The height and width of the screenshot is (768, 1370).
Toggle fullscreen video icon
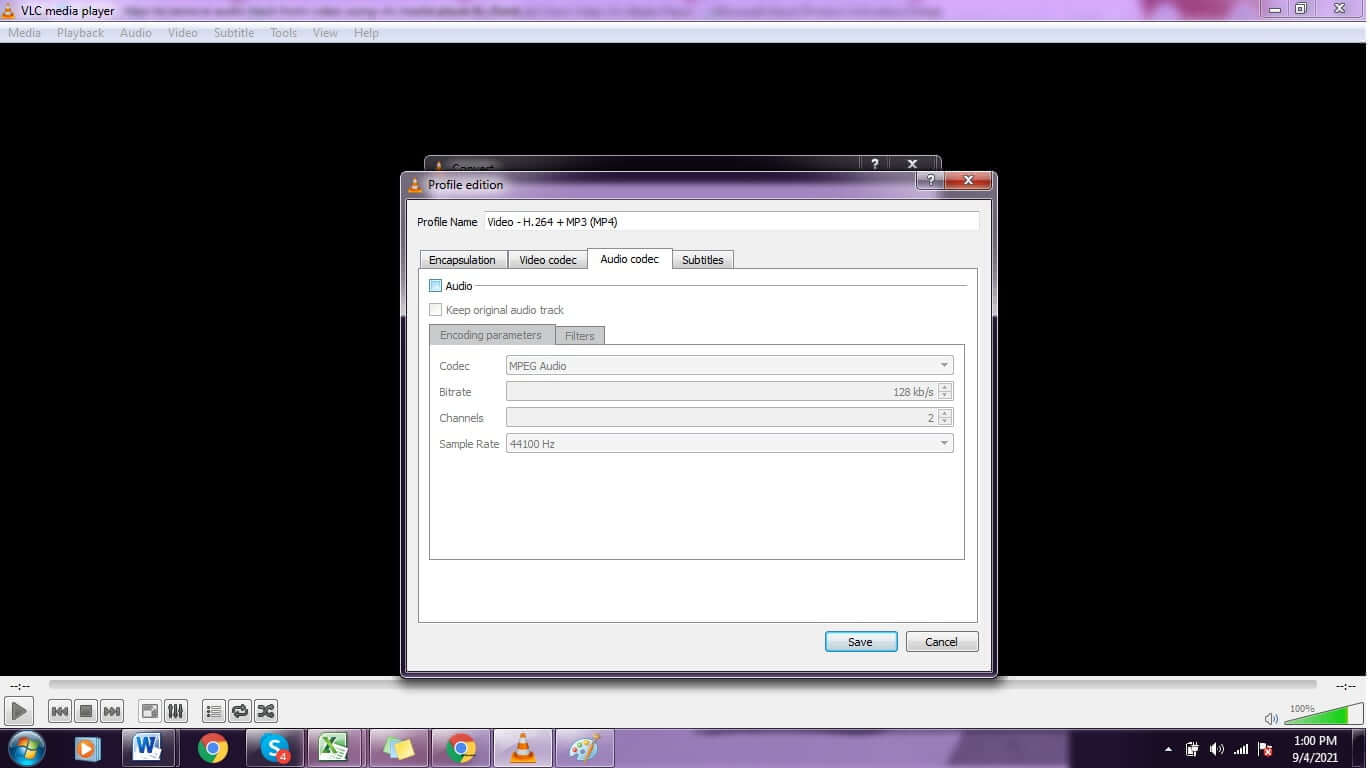(149, 711)
